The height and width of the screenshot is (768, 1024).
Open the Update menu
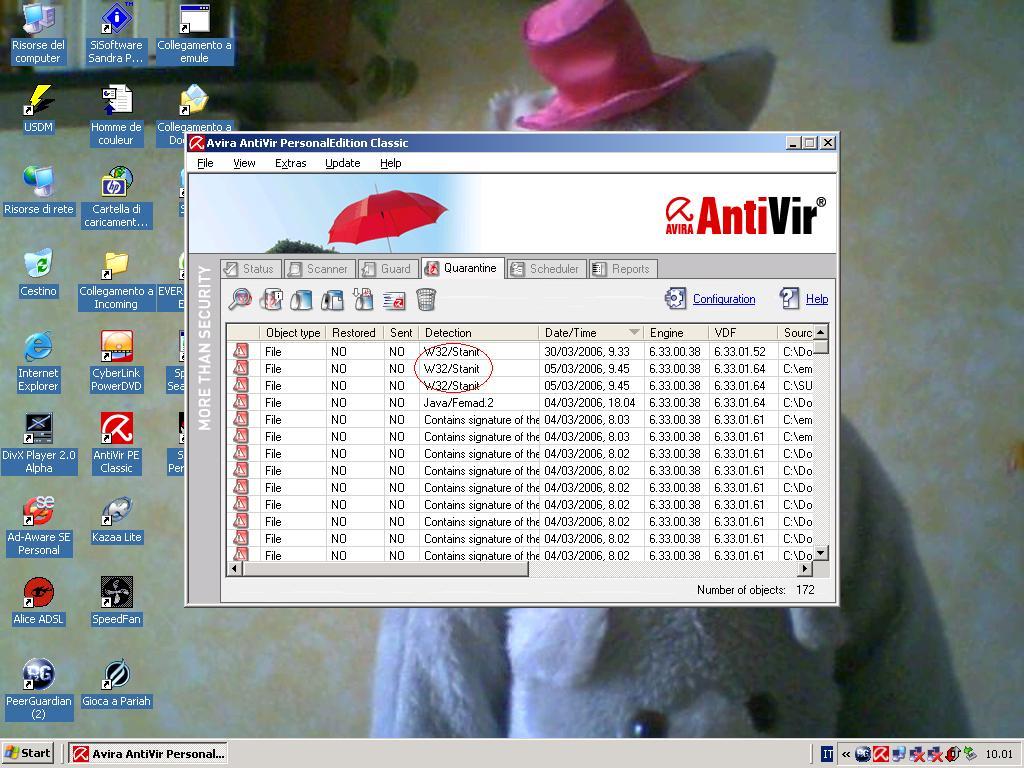pyautogui.click(x=343, y=163)
